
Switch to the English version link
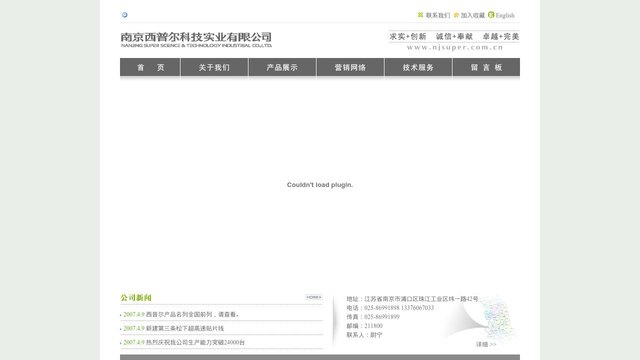(x=505, y=16)
